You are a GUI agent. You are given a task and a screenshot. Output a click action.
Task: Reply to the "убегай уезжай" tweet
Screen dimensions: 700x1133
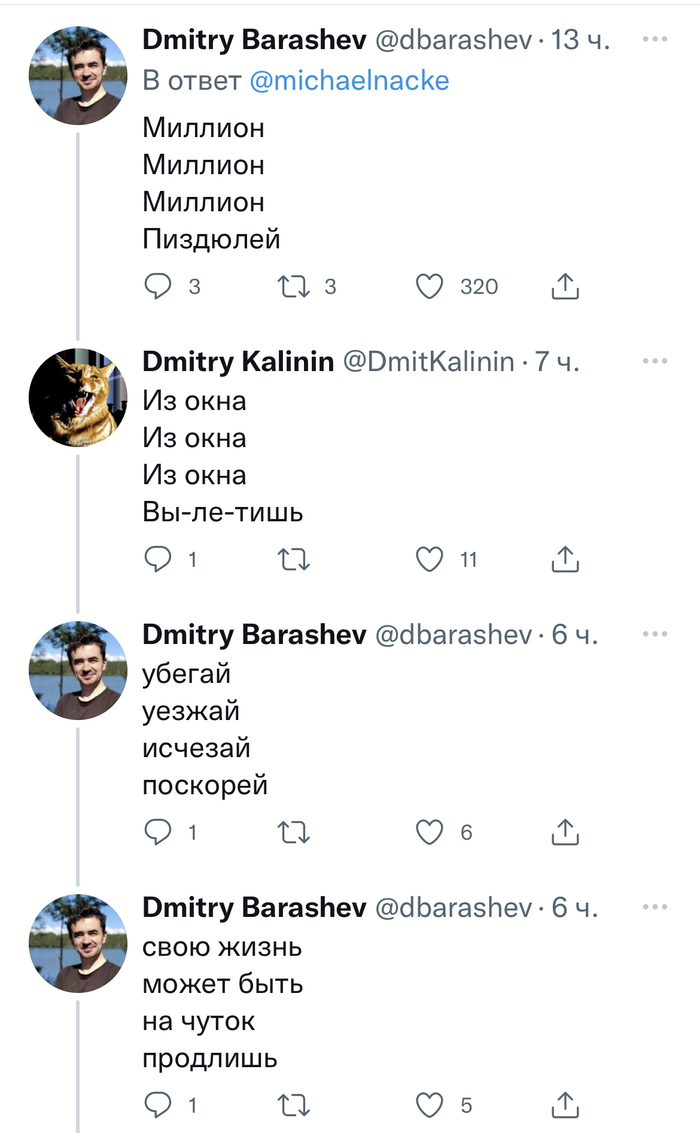159,832
